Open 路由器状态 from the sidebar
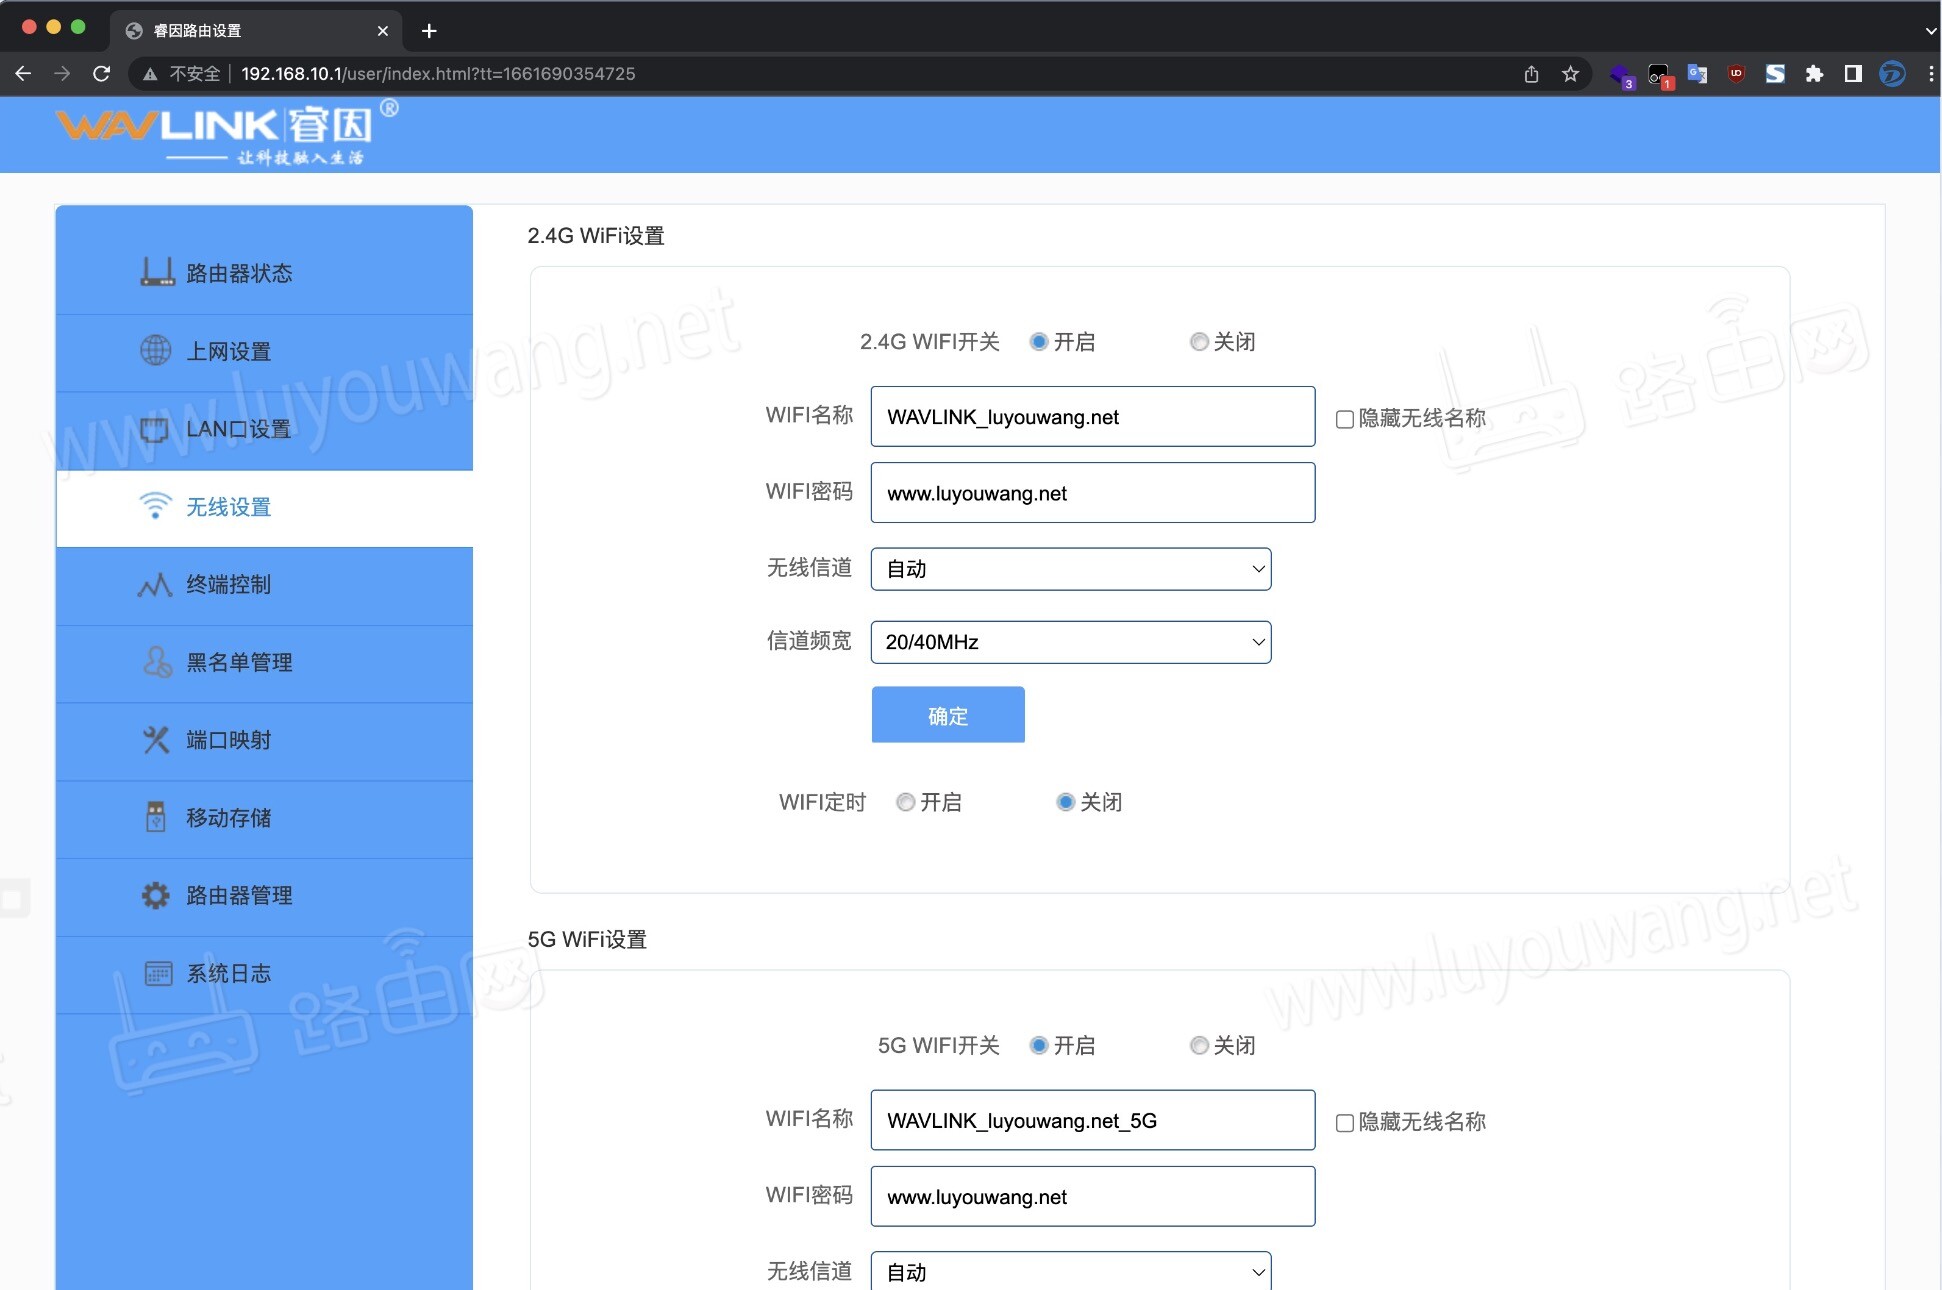This screenshot has height=1290, width=1942. click(x=238, y=272)
